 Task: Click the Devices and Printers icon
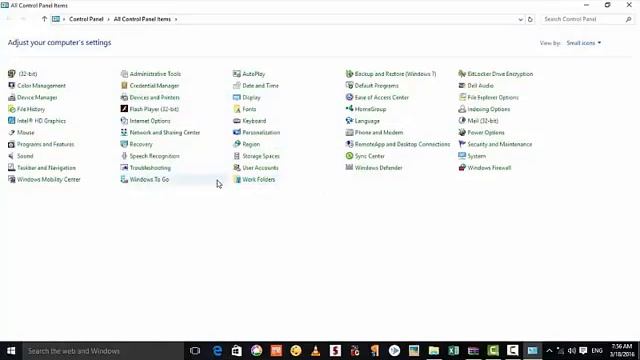124,98
